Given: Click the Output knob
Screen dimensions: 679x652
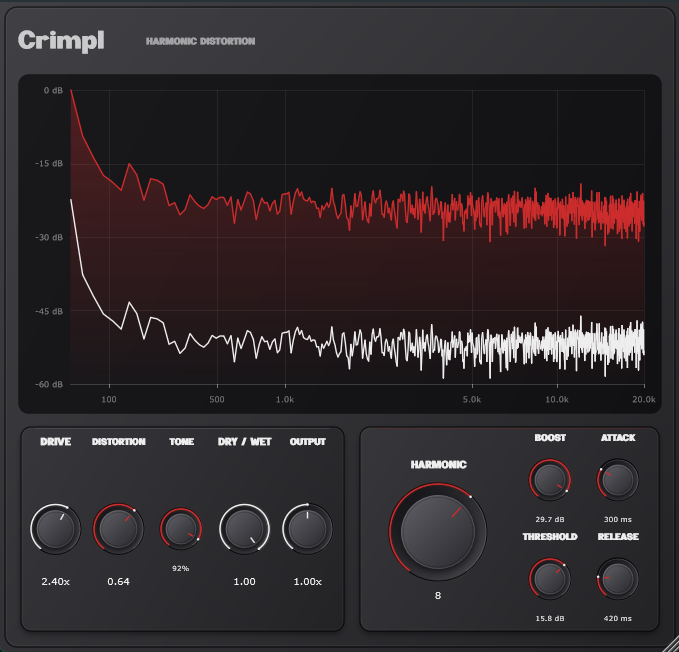Looking at the screenshot, I should [307, 529].
